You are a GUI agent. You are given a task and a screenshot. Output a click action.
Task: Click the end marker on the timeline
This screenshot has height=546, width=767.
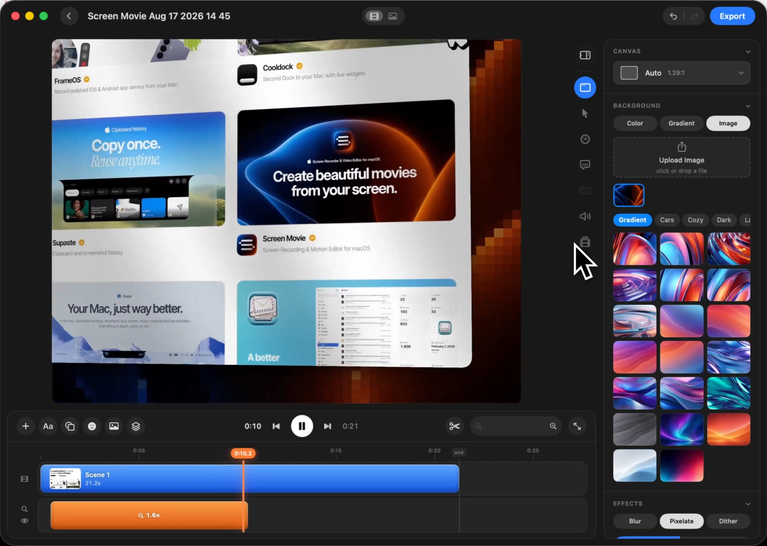(x=459, y=453)
